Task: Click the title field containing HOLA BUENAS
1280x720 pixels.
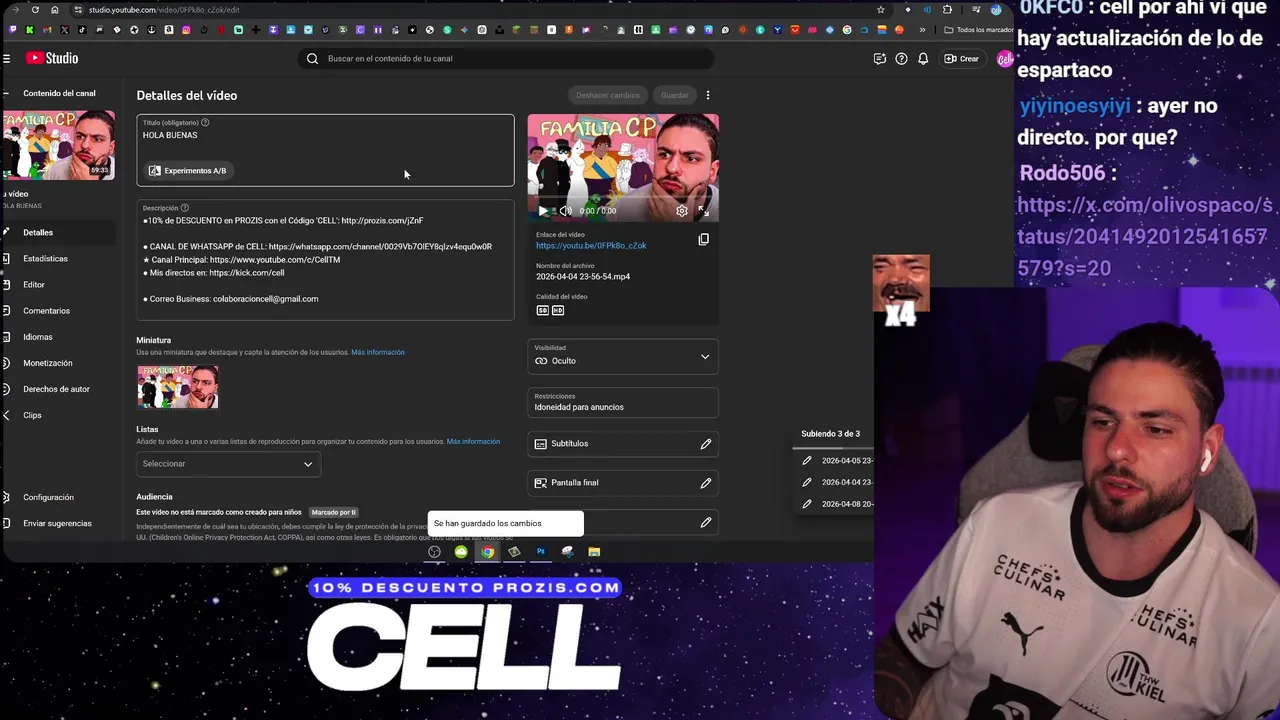Action: (325, 150)
